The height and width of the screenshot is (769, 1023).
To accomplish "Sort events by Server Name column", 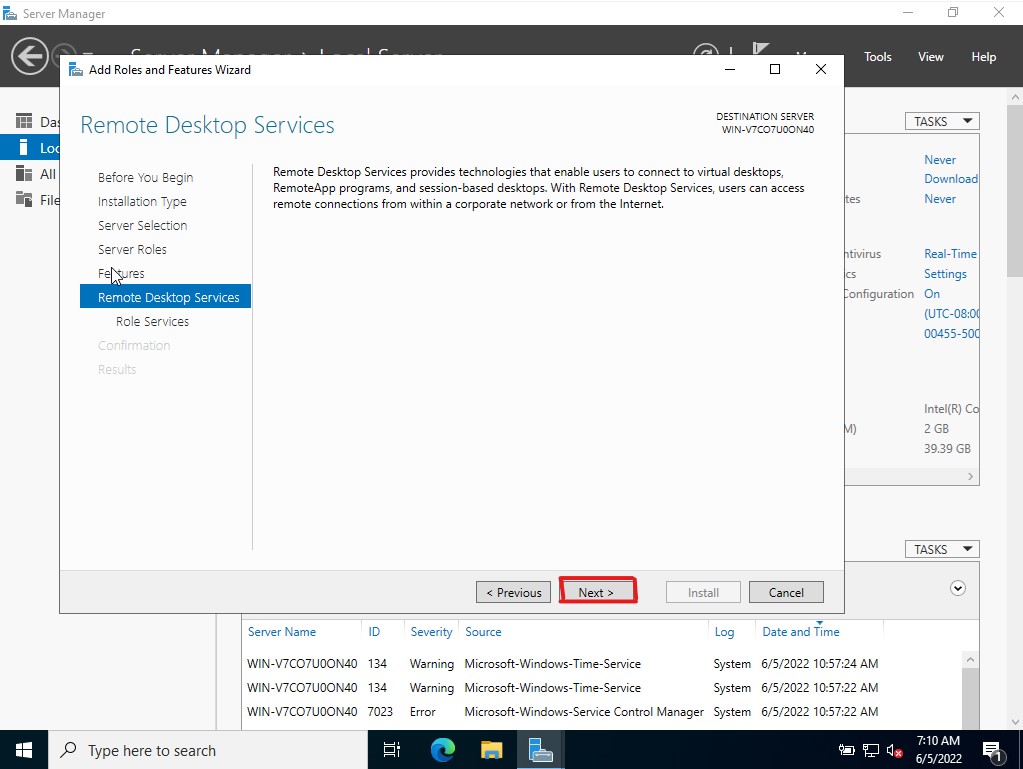I will (x=282, y=631).
